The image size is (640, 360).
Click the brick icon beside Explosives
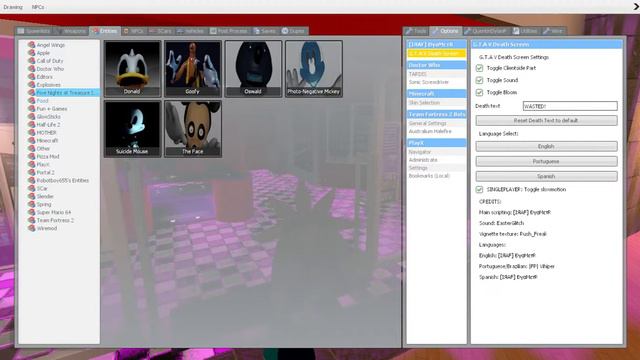click(31, 85)
